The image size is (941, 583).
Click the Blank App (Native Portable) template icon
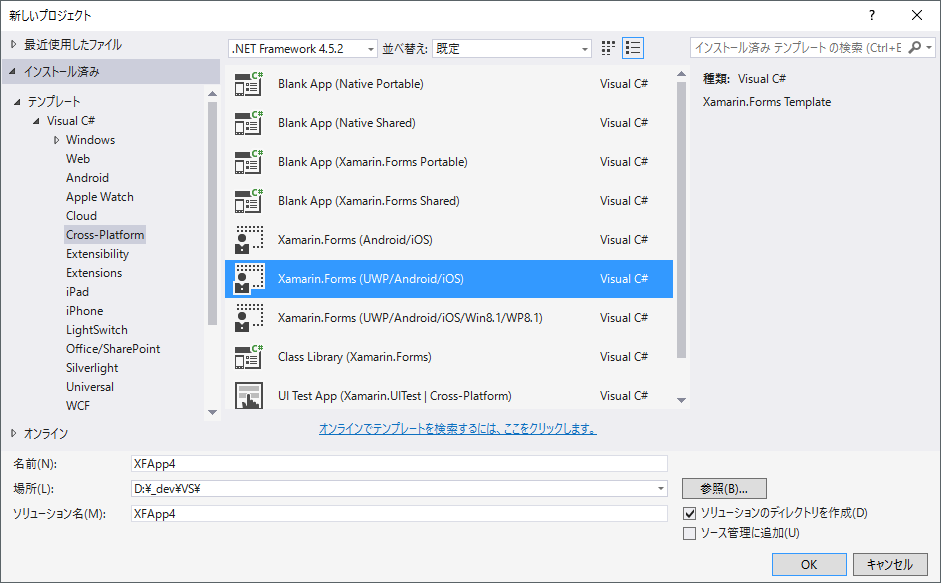(x=248, y=84)
